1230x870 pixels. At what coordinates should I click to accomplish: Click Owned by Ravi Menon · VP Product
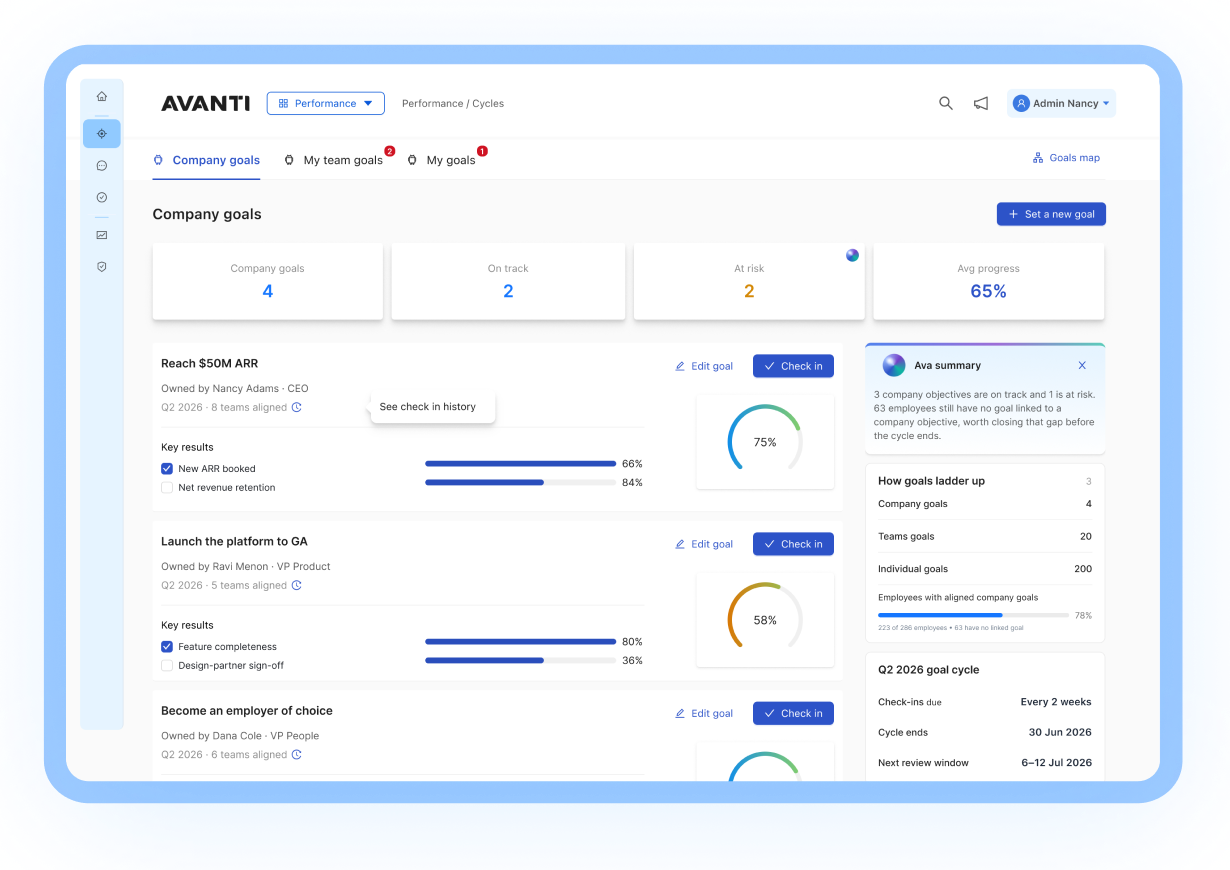[x=246, y=566]
